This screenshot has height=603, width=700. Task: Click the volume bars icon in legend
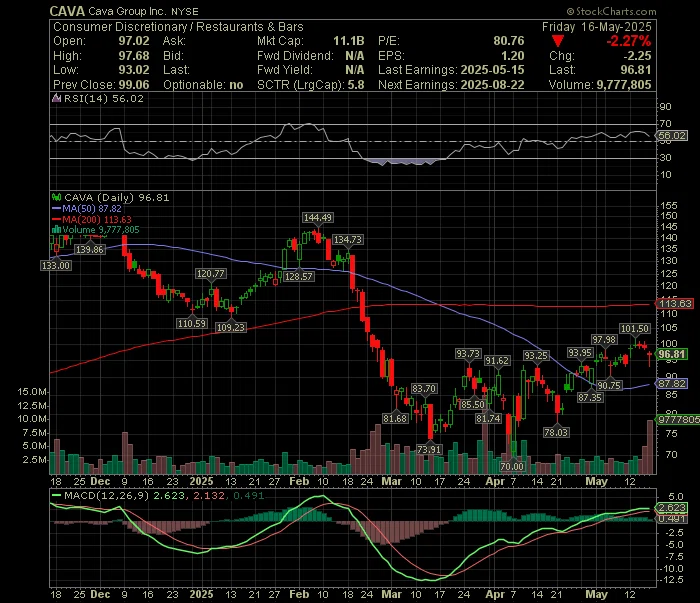pyautogui.click(x=56, y=230)
